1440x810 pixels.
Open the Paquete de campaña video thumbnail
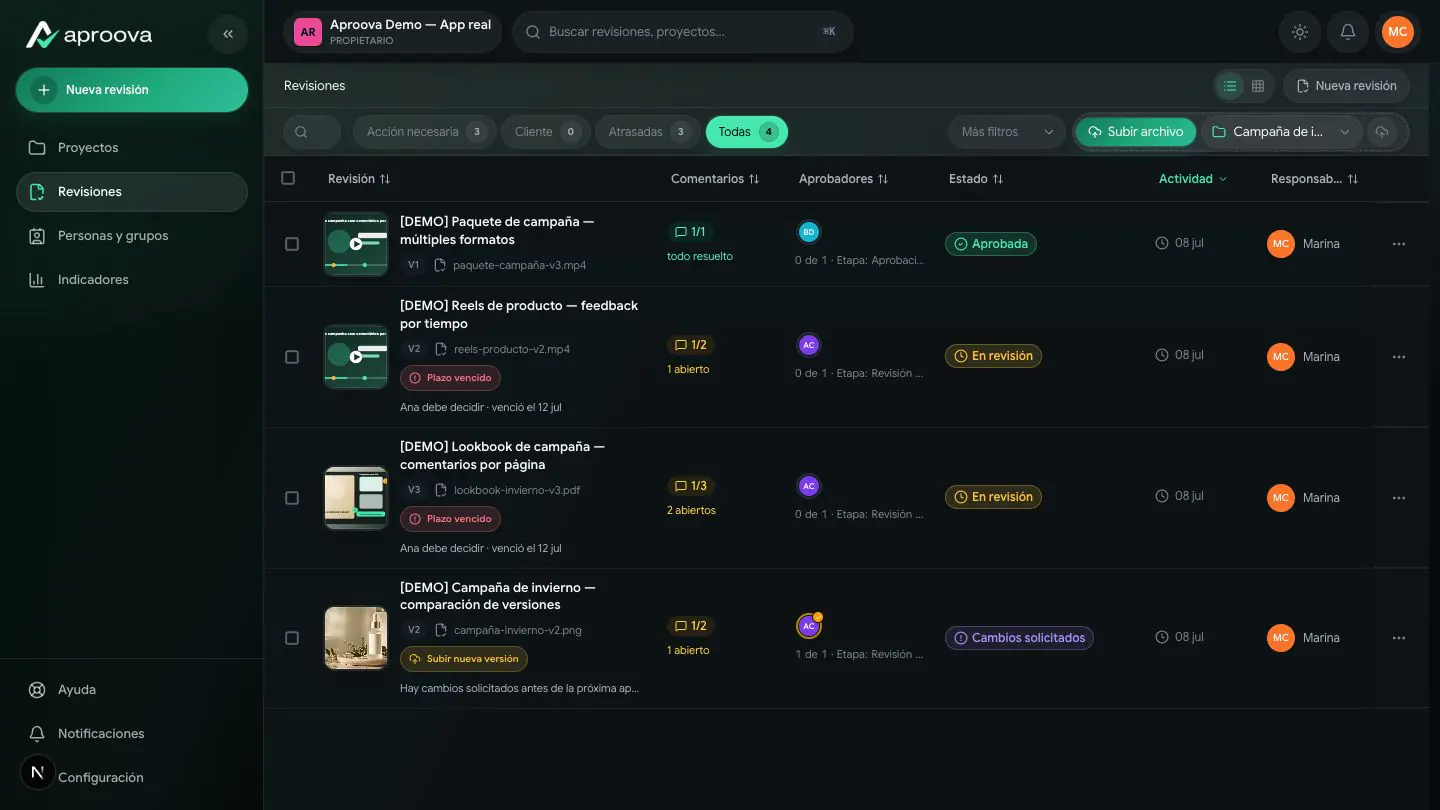pyautogui.click(x=356, y=244)
